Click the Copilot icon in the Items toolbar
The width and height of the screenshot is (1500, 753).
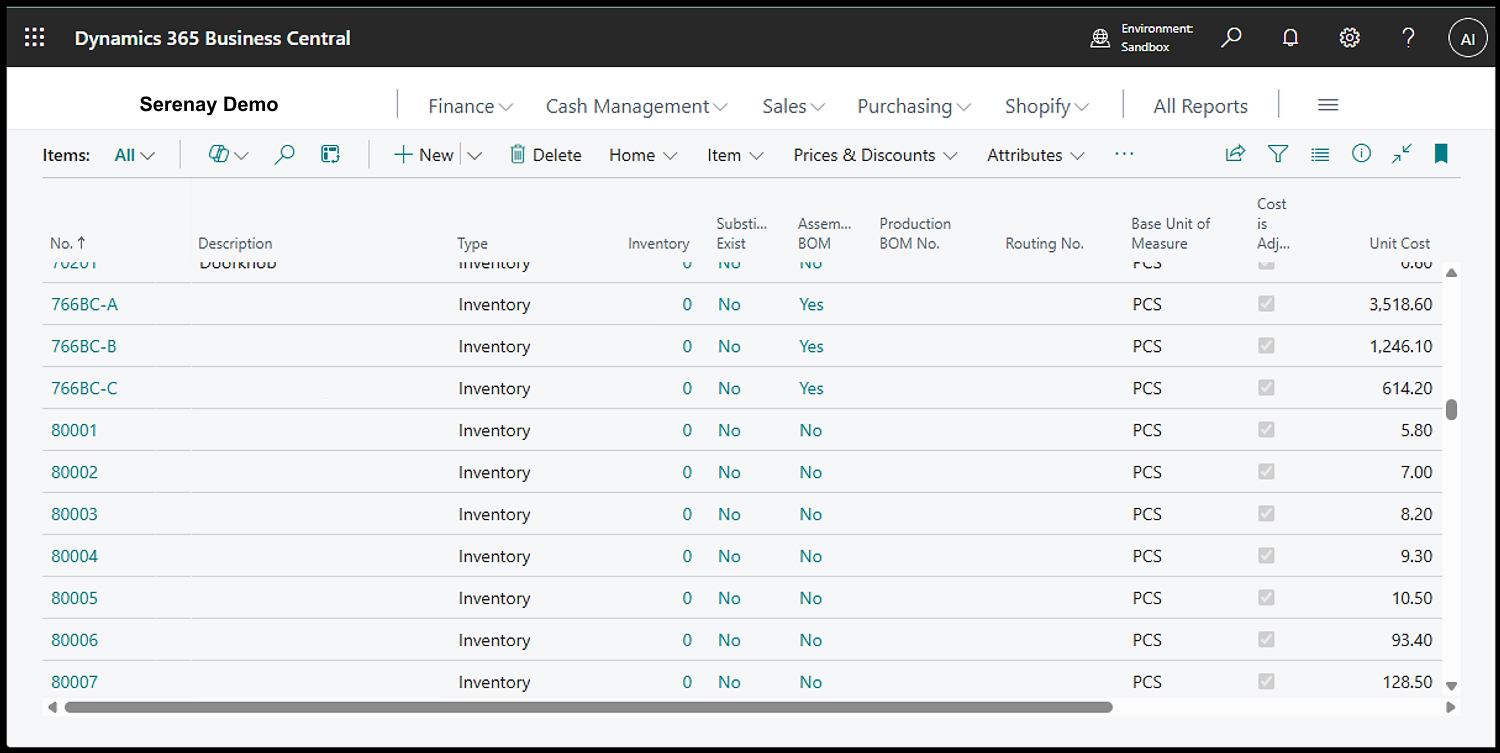[218, 154]
